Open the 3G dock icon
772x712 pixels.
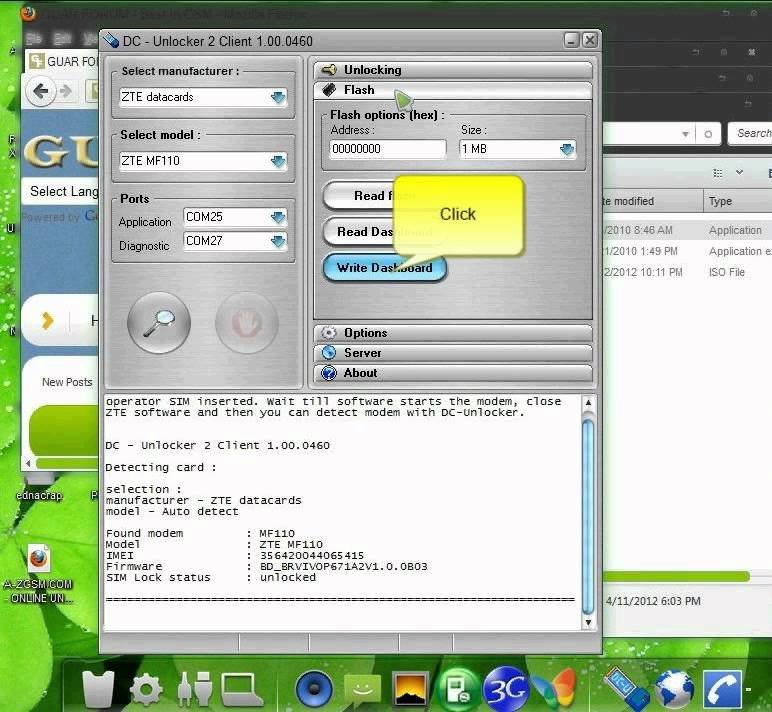pyautogui.click(x=506, y=688)
